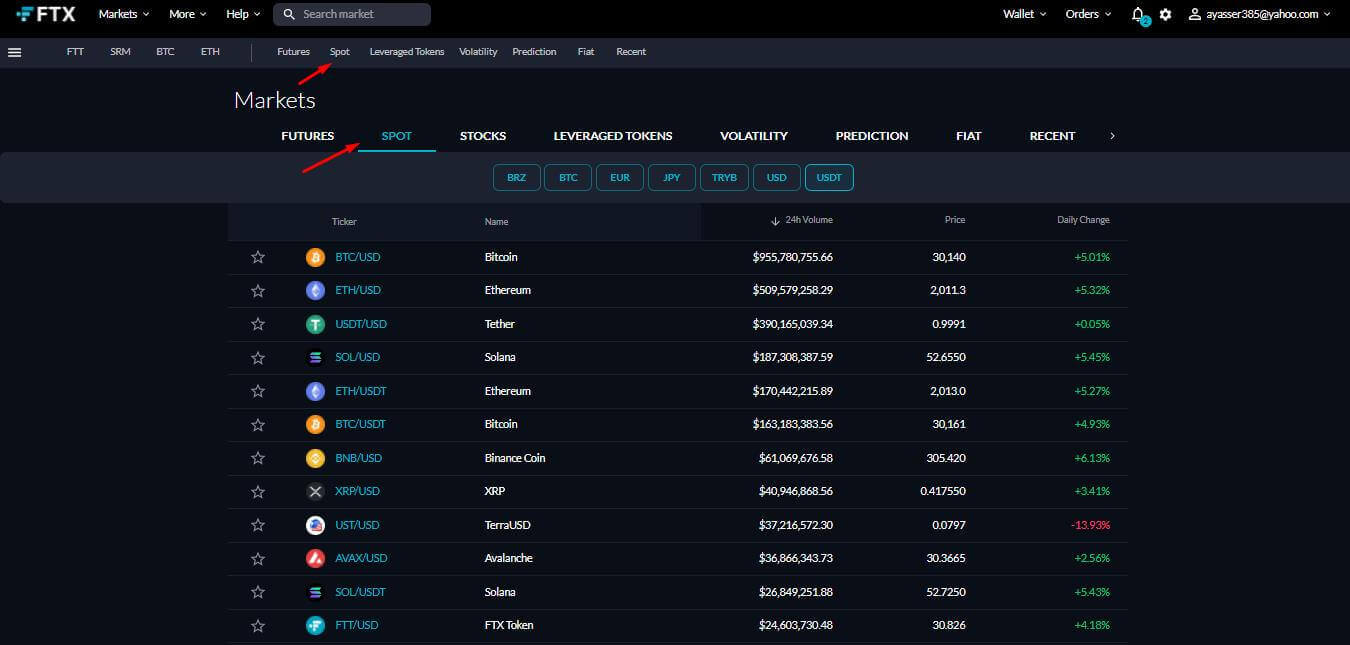Screen dimensions: 1350x645
Task: Open the hamburger sidebar menu icon
Action: 14,52
